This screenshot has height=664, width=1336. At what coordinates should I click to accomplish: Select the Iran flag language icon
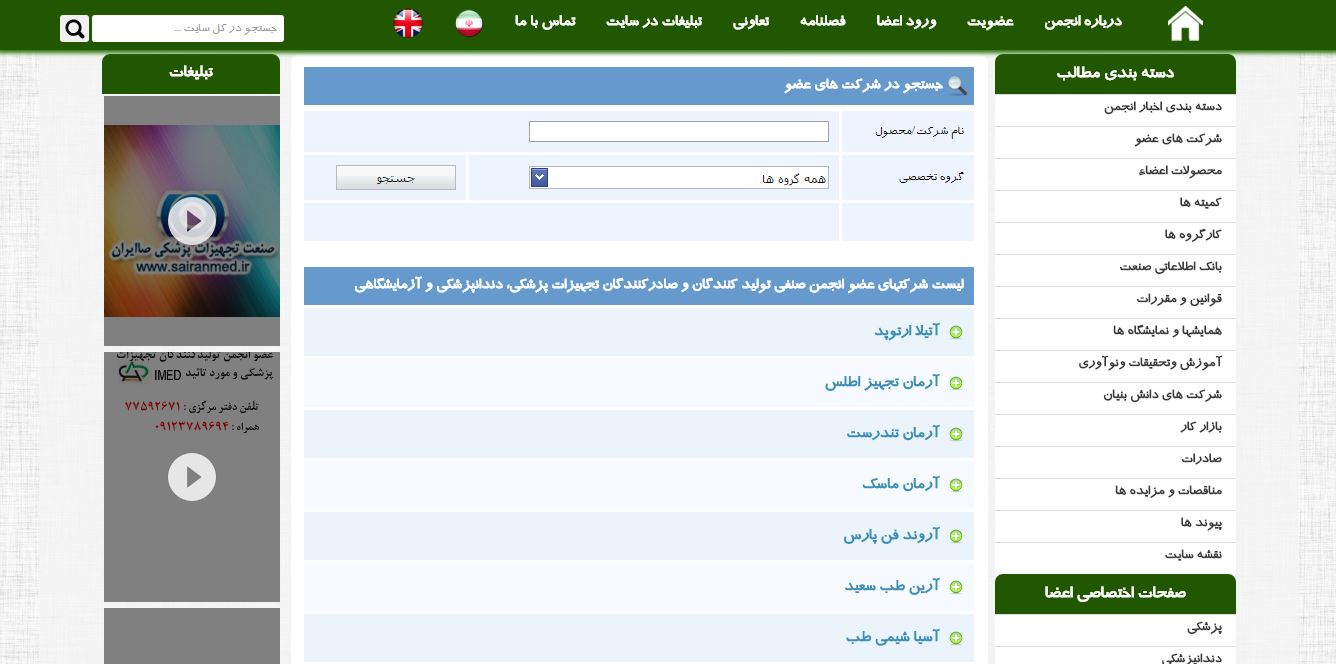[x=469, y=23]
